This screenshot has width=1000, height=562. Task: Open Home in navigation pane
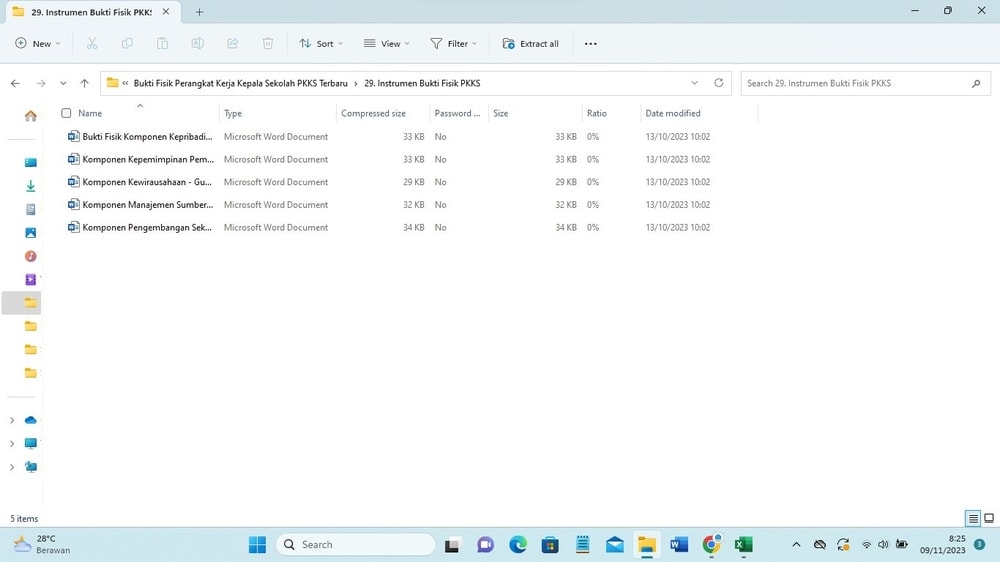click(x=30, y=116)
